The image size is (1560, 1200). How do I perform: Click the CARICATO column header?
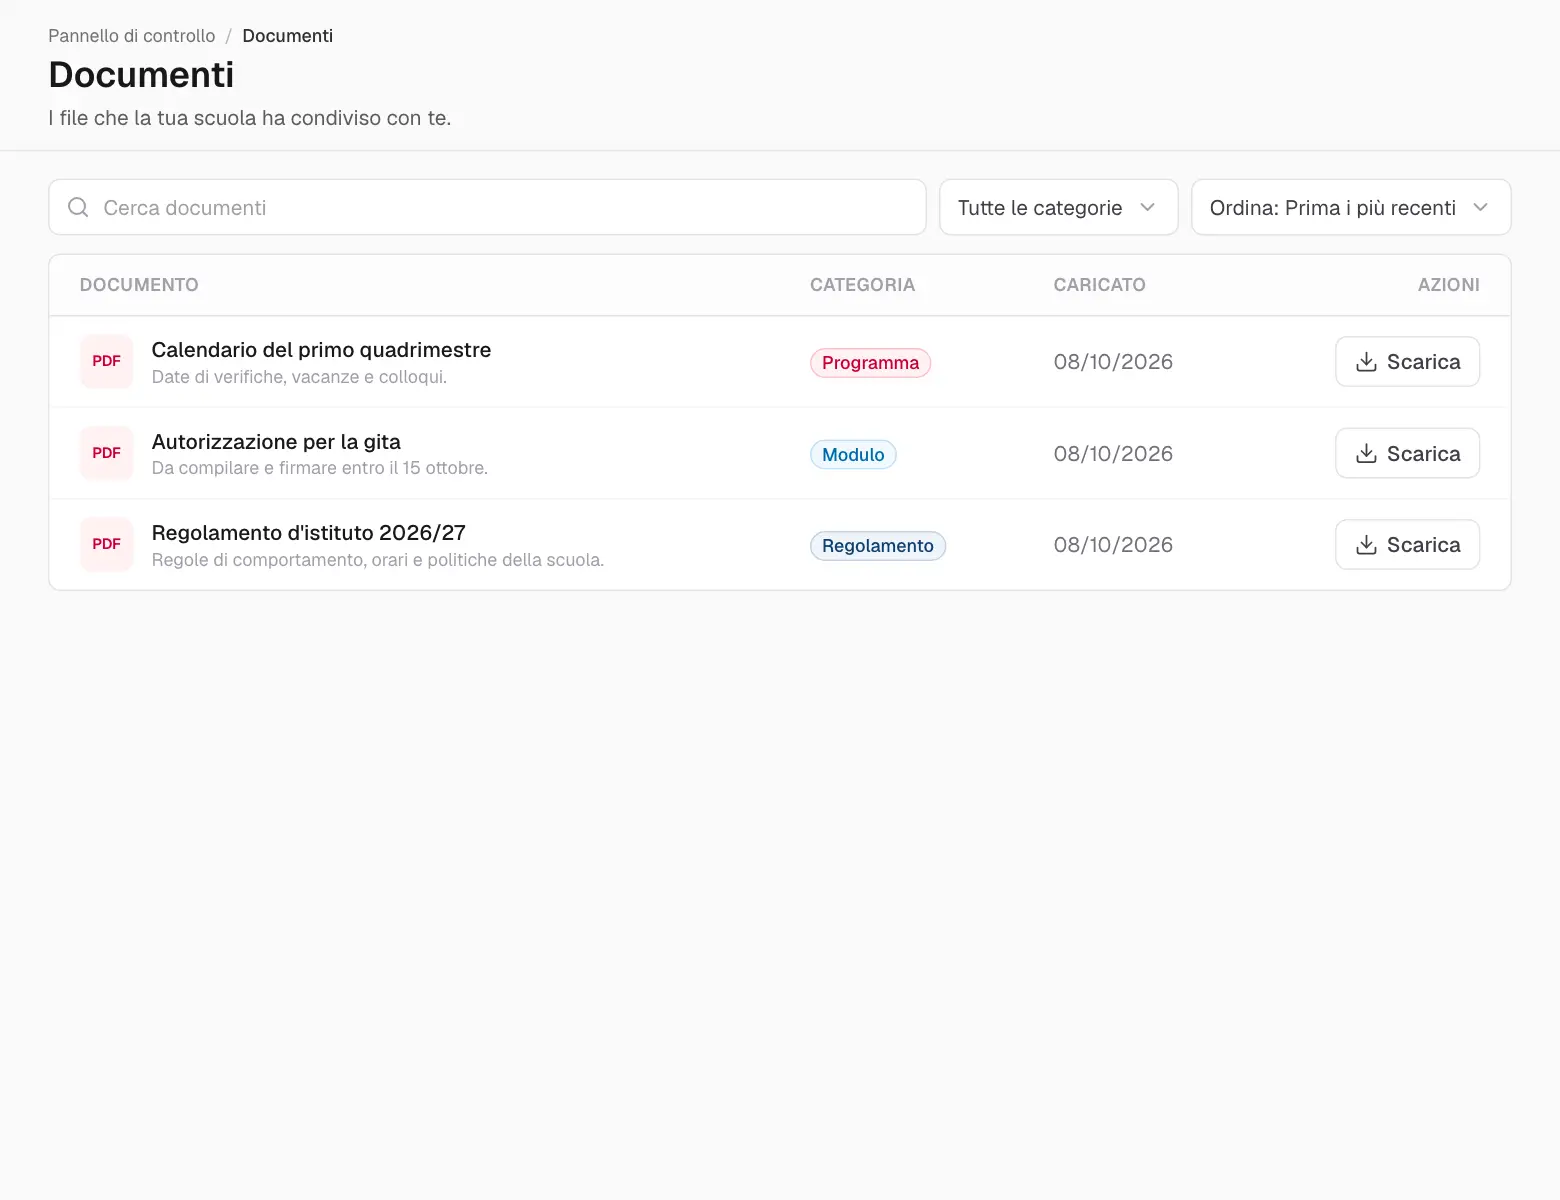[x=1099, y=285]
